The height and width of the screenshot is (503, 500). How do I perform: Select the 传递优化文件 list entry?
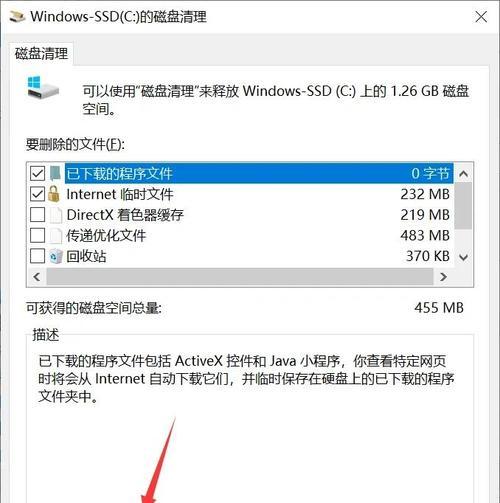point(240,236)
